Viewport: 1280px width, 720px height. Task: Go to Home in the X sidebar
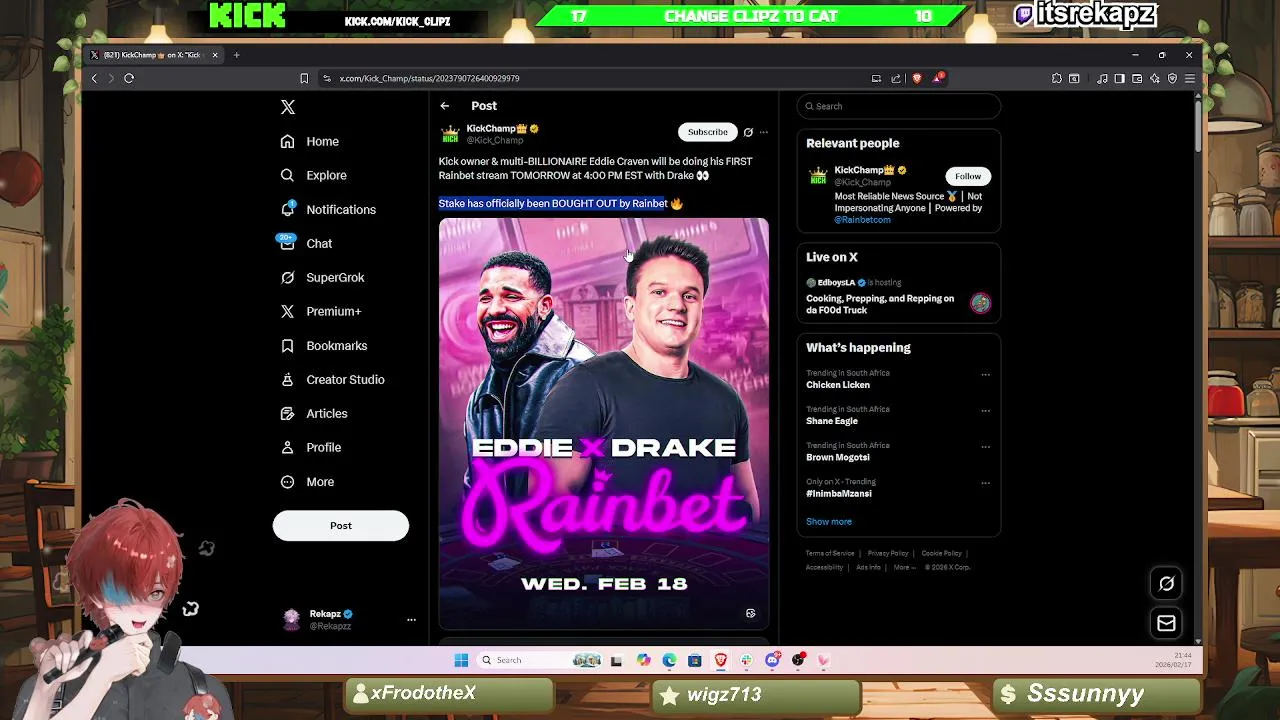(310, 141)
